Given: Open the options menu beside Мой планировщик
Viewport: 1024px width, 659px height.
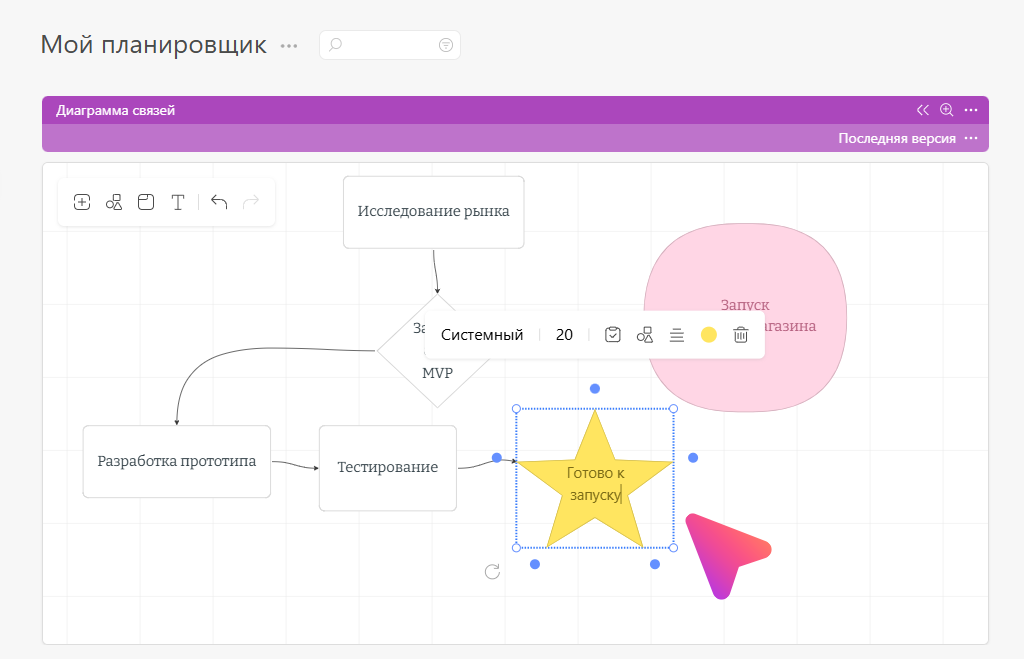Looking at the screenshot, I should [x=289, y=46].
